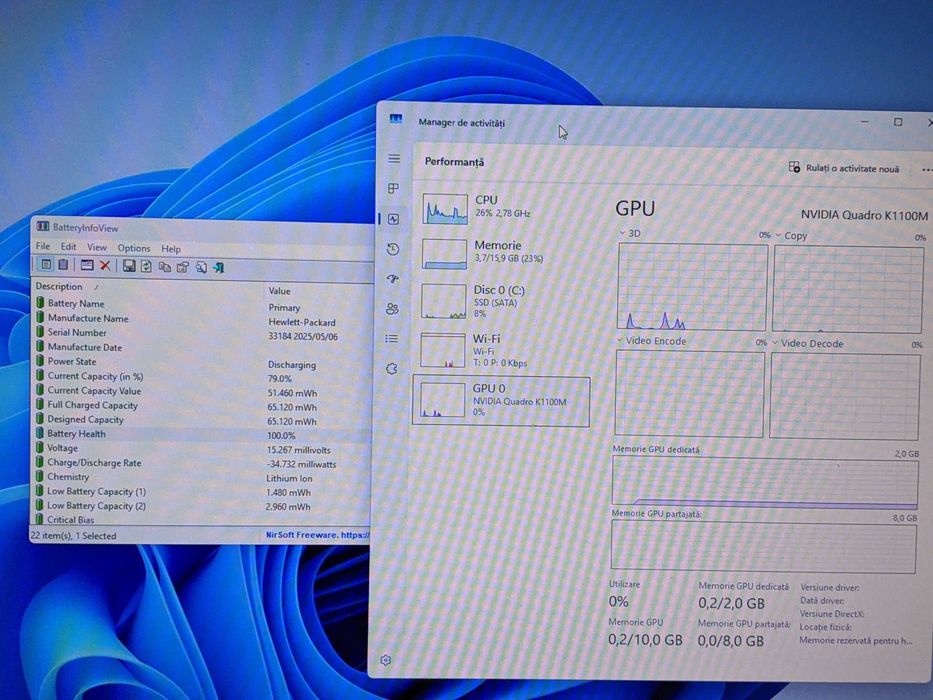Select the Critical Bias row
Viewport: 933px width, 700px height.
point(202,520)
